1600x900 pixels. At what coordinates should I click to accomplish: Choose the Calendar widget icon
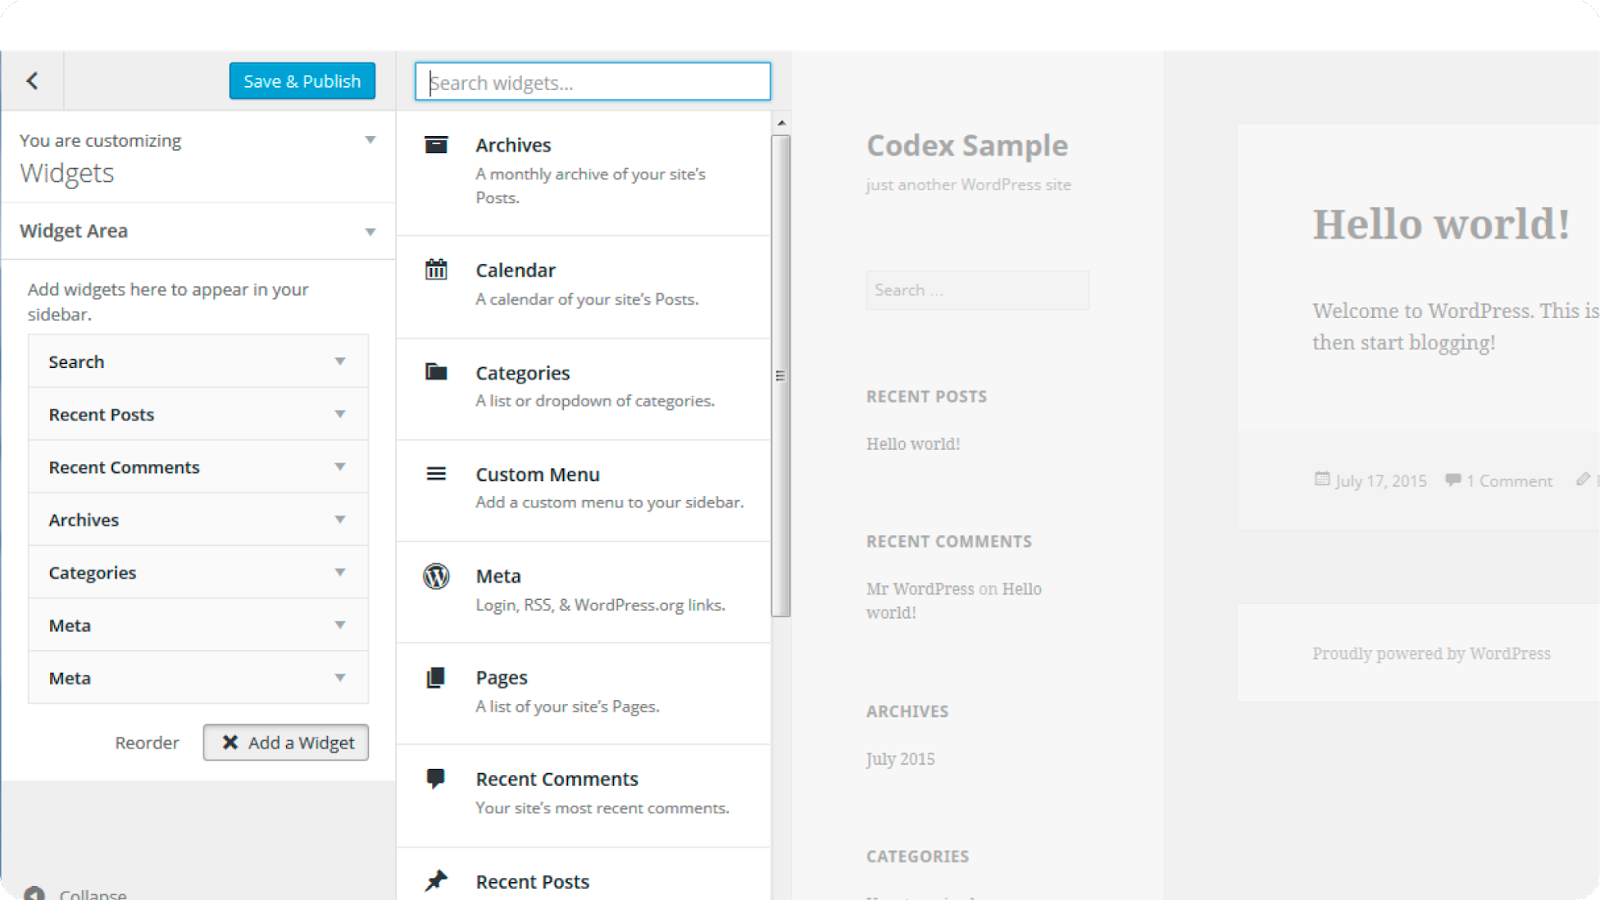tap(436, 269)
